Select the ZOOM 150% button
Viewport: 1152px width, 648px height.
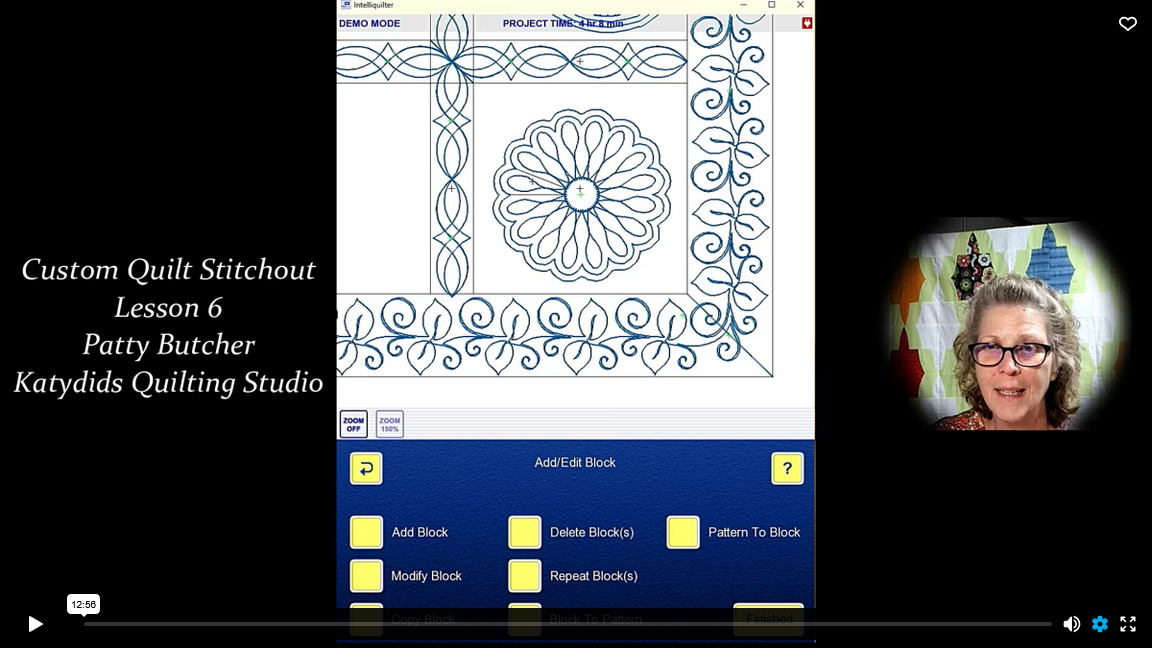(x=389, y=424)
